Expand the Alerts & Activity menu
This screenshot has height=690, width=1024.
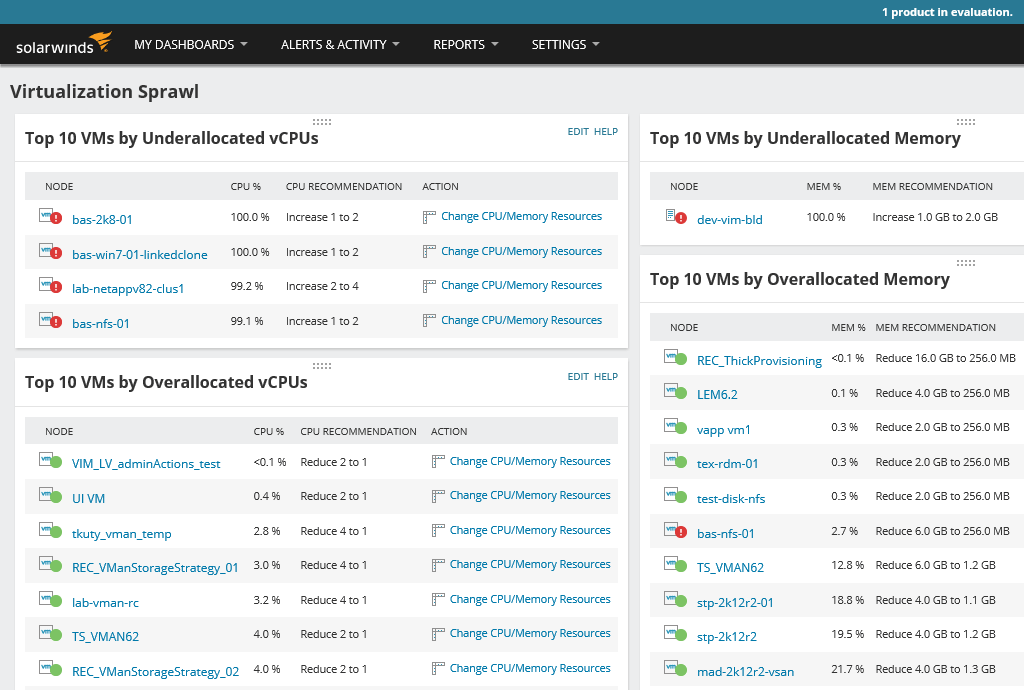click(x=340, y=45)
